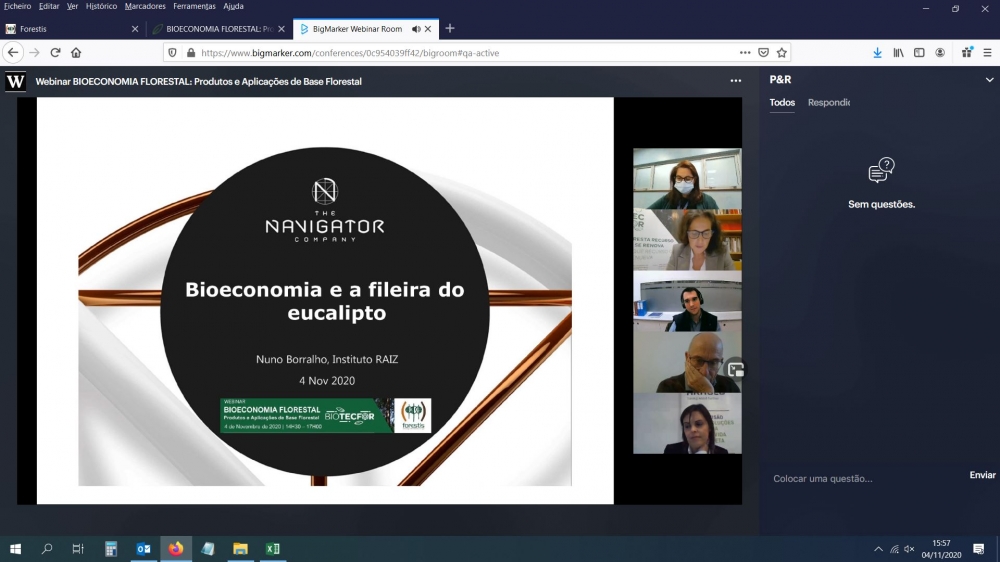Select the Todos tab in P&R
This screenshot has width=1000, height=562.
(x=782, y=103)
